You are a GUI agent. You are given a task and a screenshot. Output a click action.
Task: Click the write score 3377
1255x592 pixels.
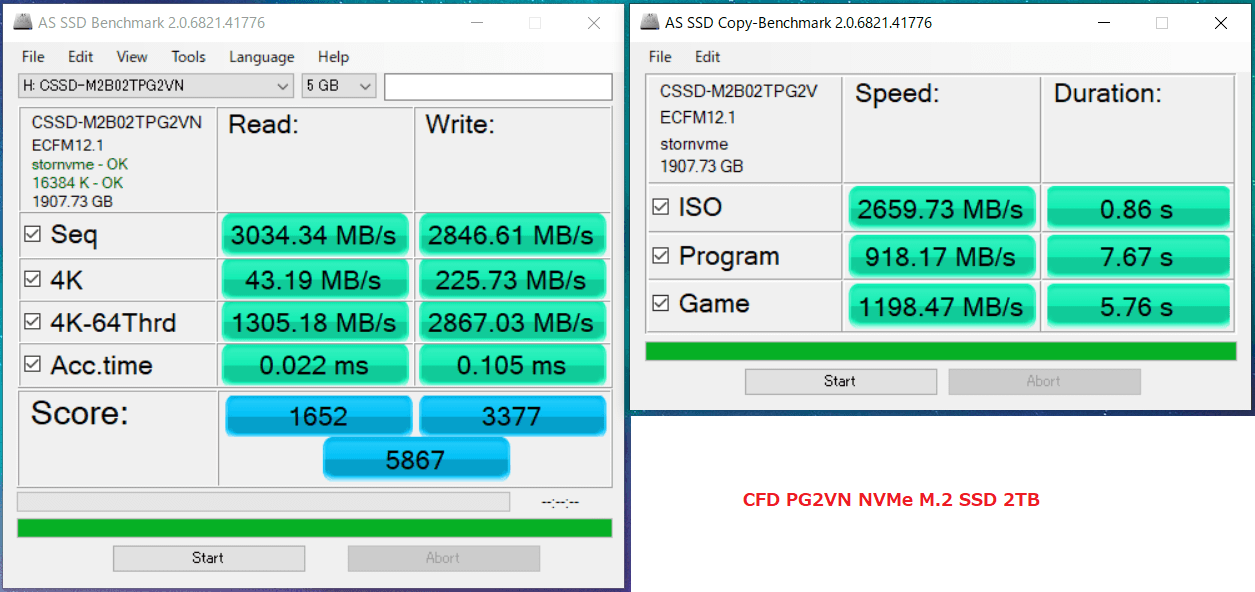tap(512, 416)
